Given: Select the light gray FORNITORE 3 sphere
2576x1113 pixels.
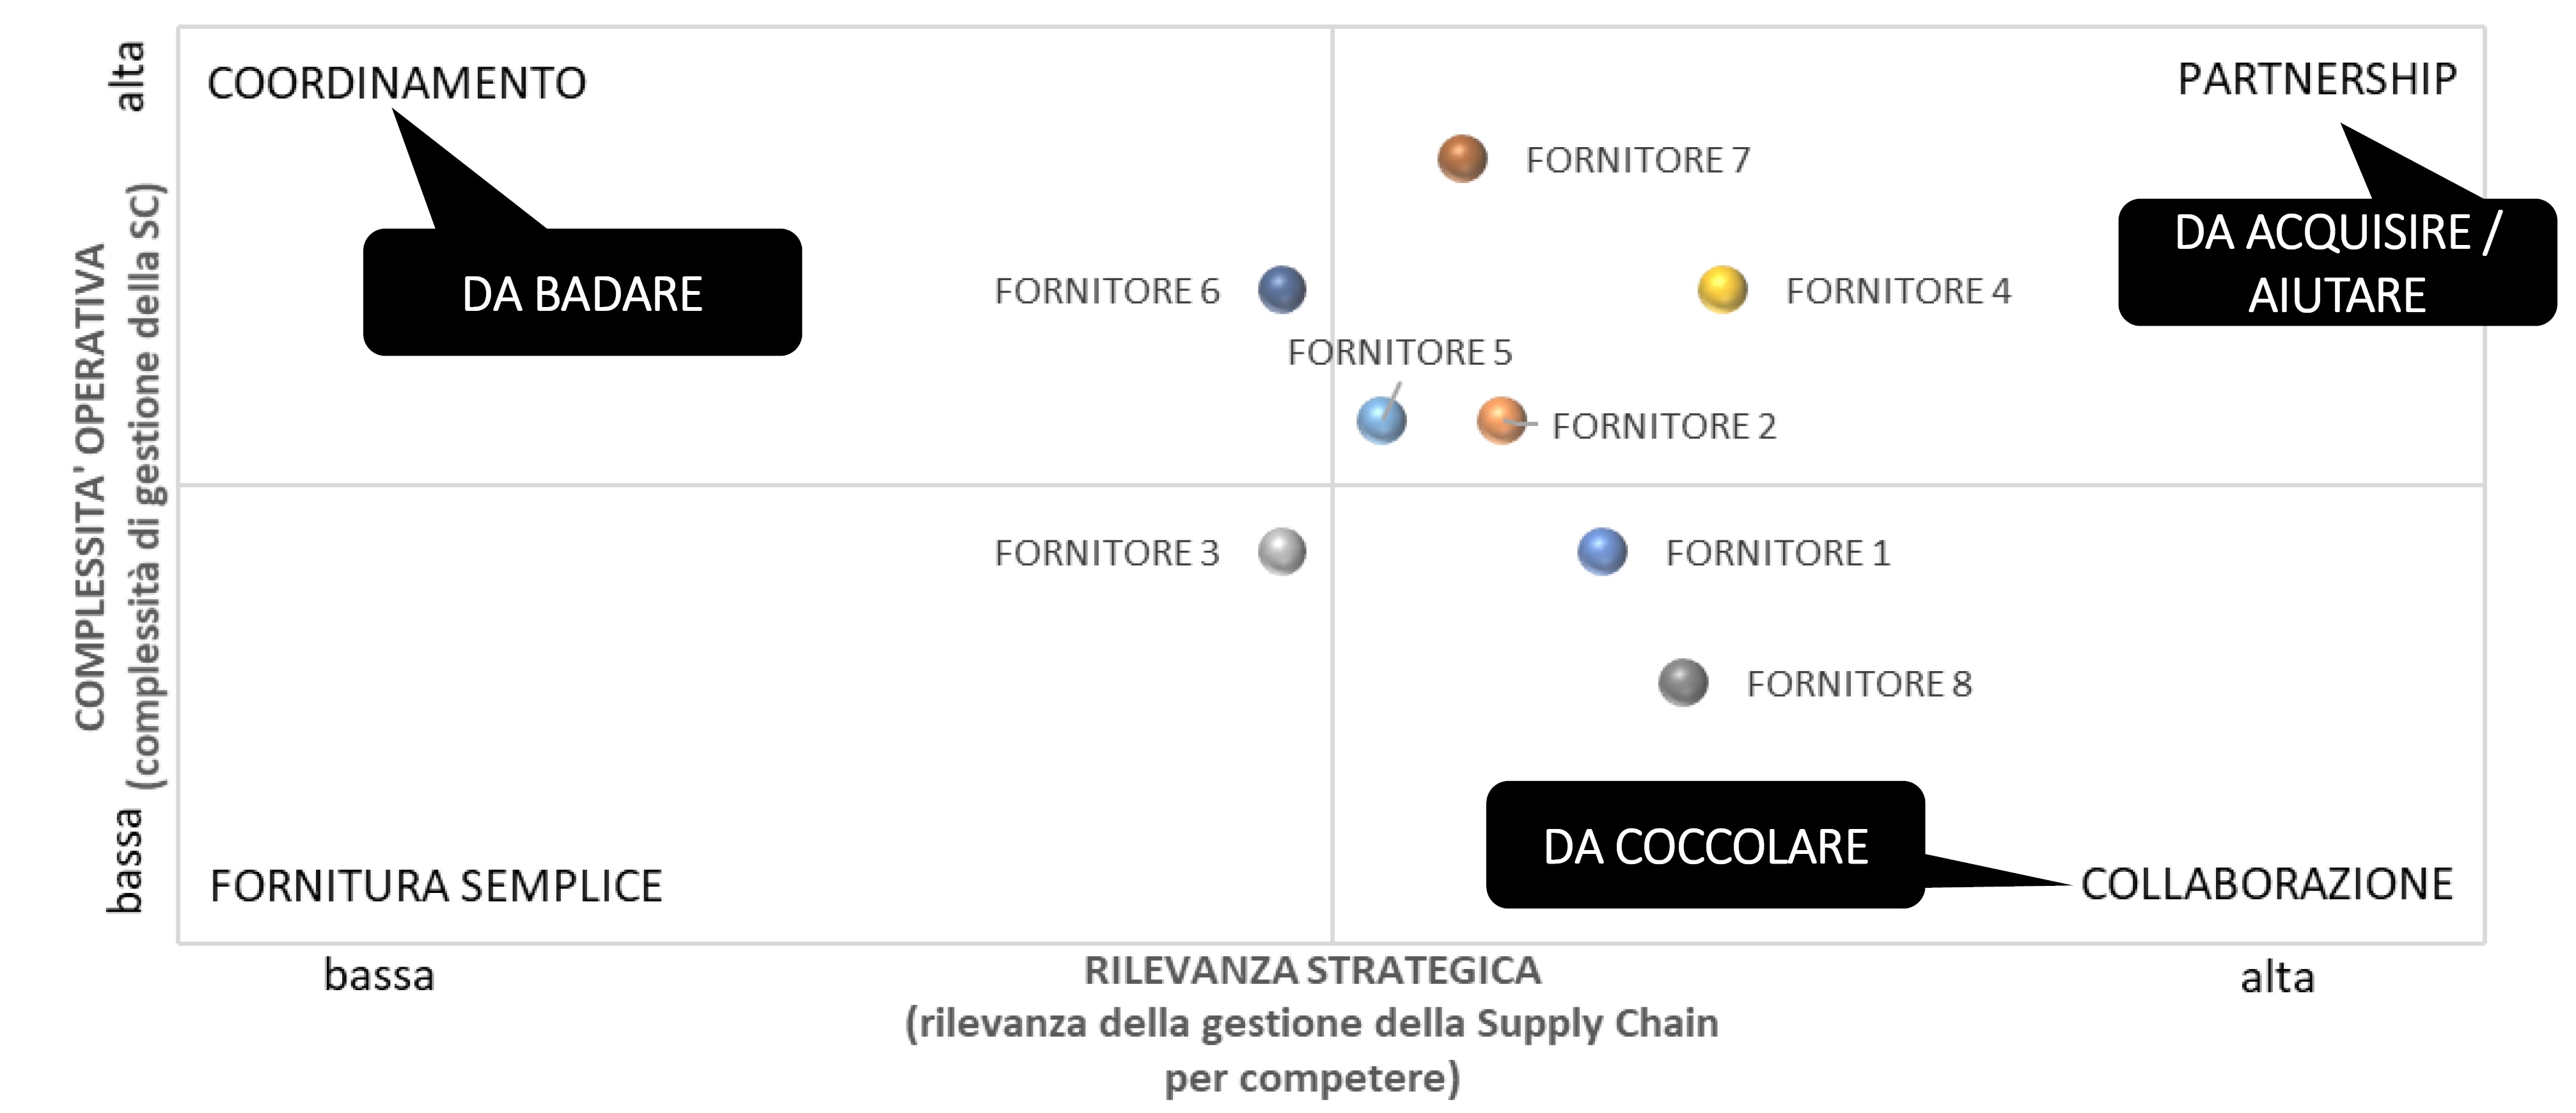Looking at the screenshot, I should (x=1282, y=552).
